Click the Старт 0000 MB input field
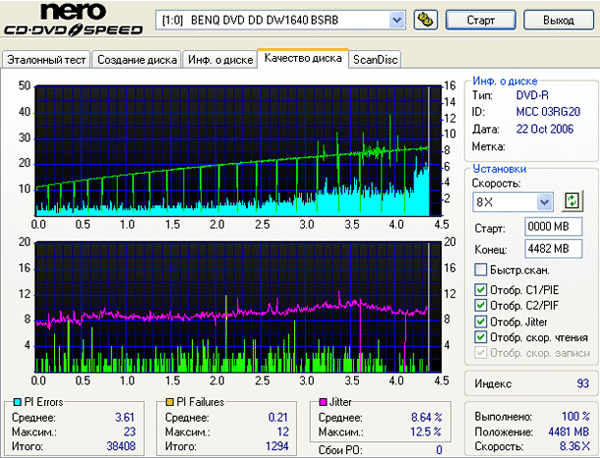Image resolution: width=600 pixels, height=458 pixels. pyautogui.click(x=553, y=227)
